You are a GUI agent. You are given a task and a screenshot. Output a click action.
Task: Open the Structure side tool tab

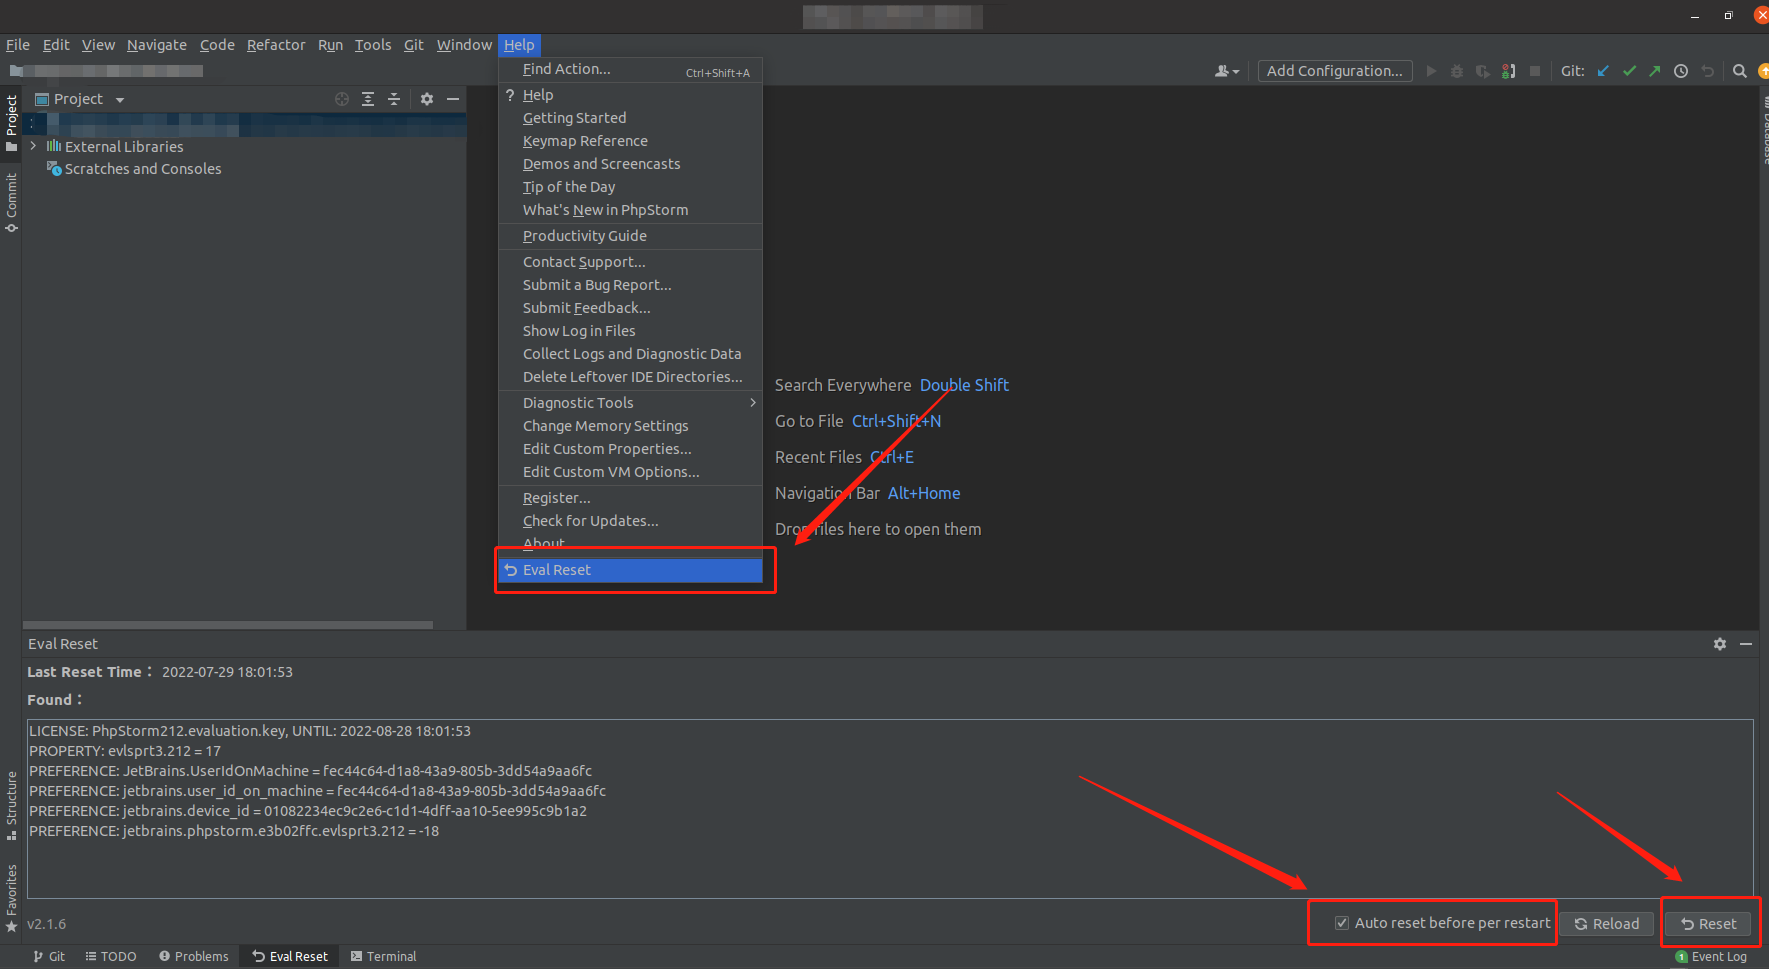11,806
